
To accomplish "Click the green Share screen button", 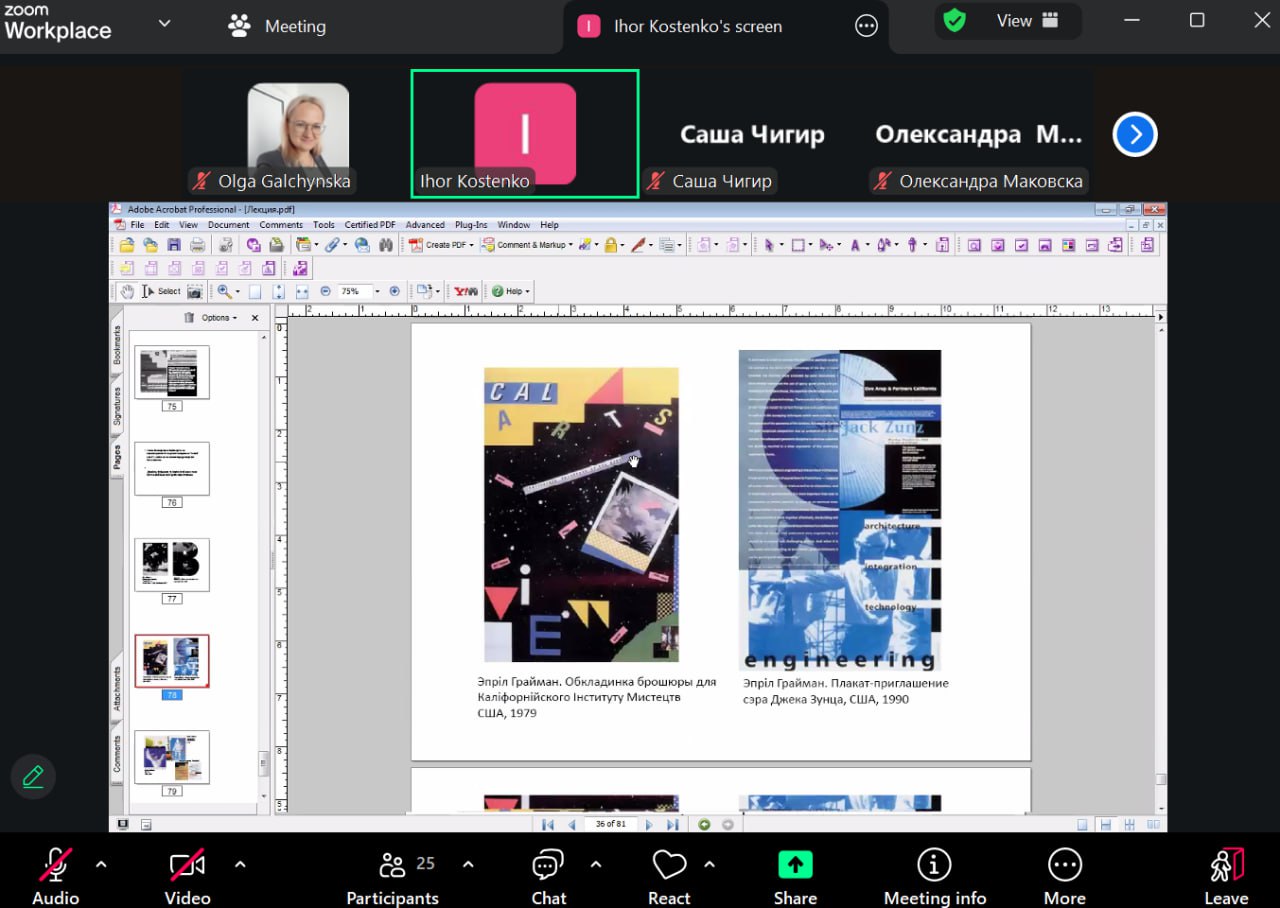I will (x=795, y=865).
